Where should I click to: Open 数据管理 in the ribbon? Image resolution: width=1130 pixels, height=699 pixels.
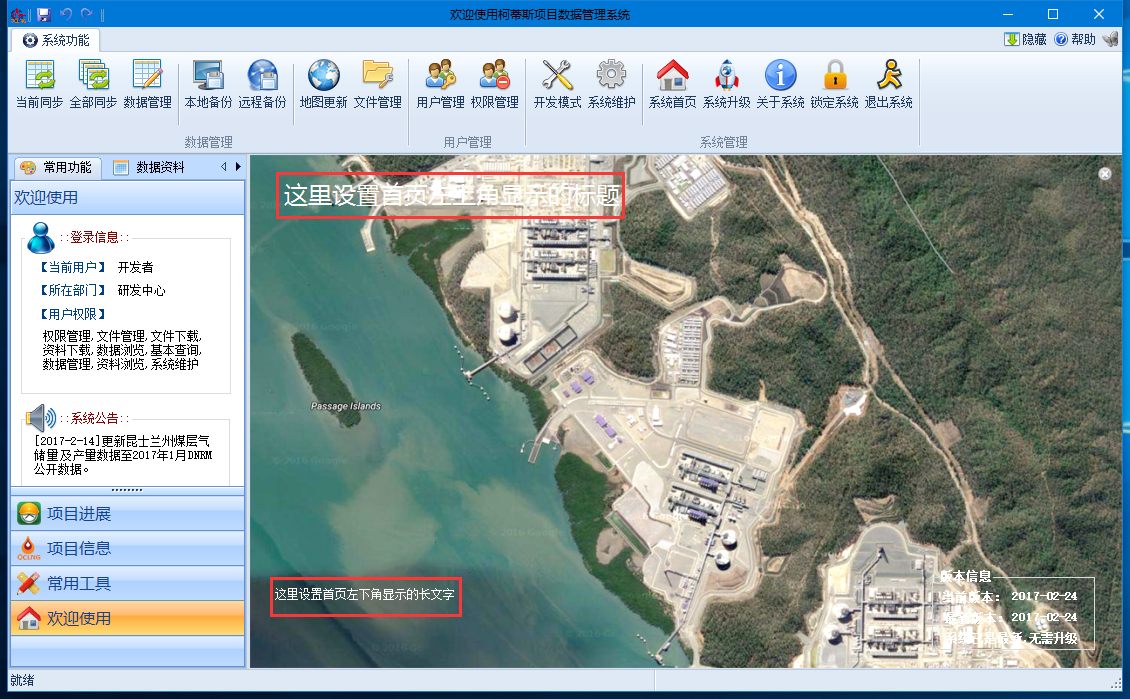coord(147,77)
